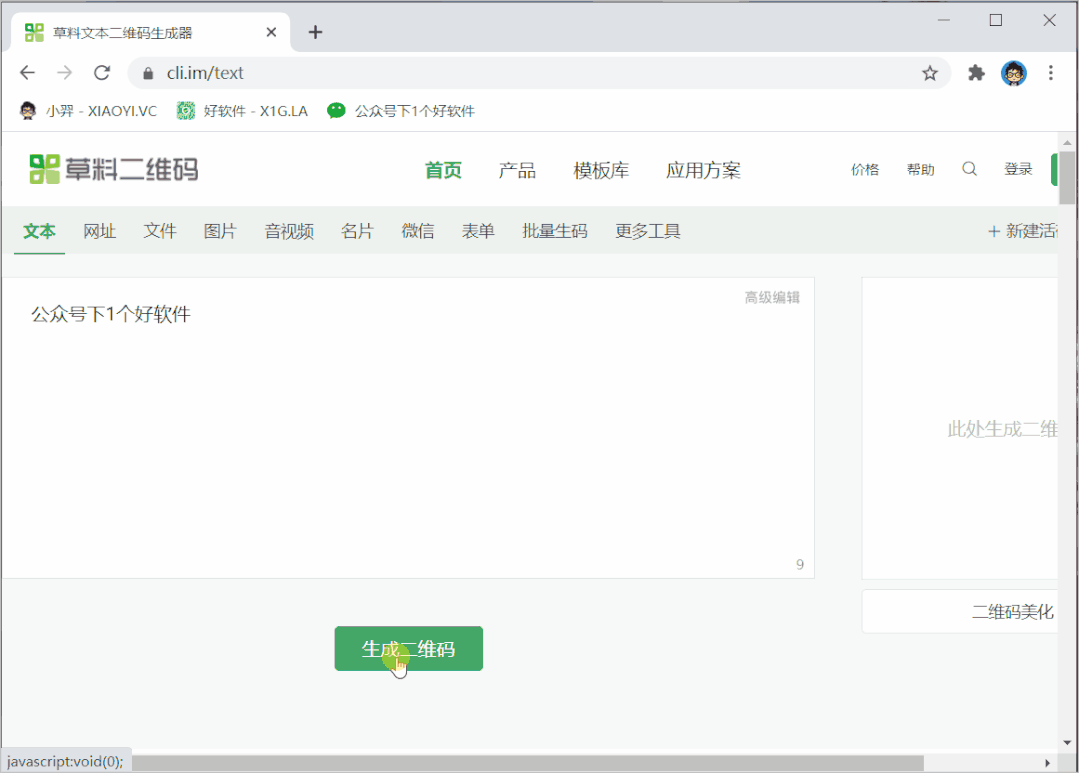
Task: Click the horizontal scrollbar thumb
Action: click(x=528, y=763)
